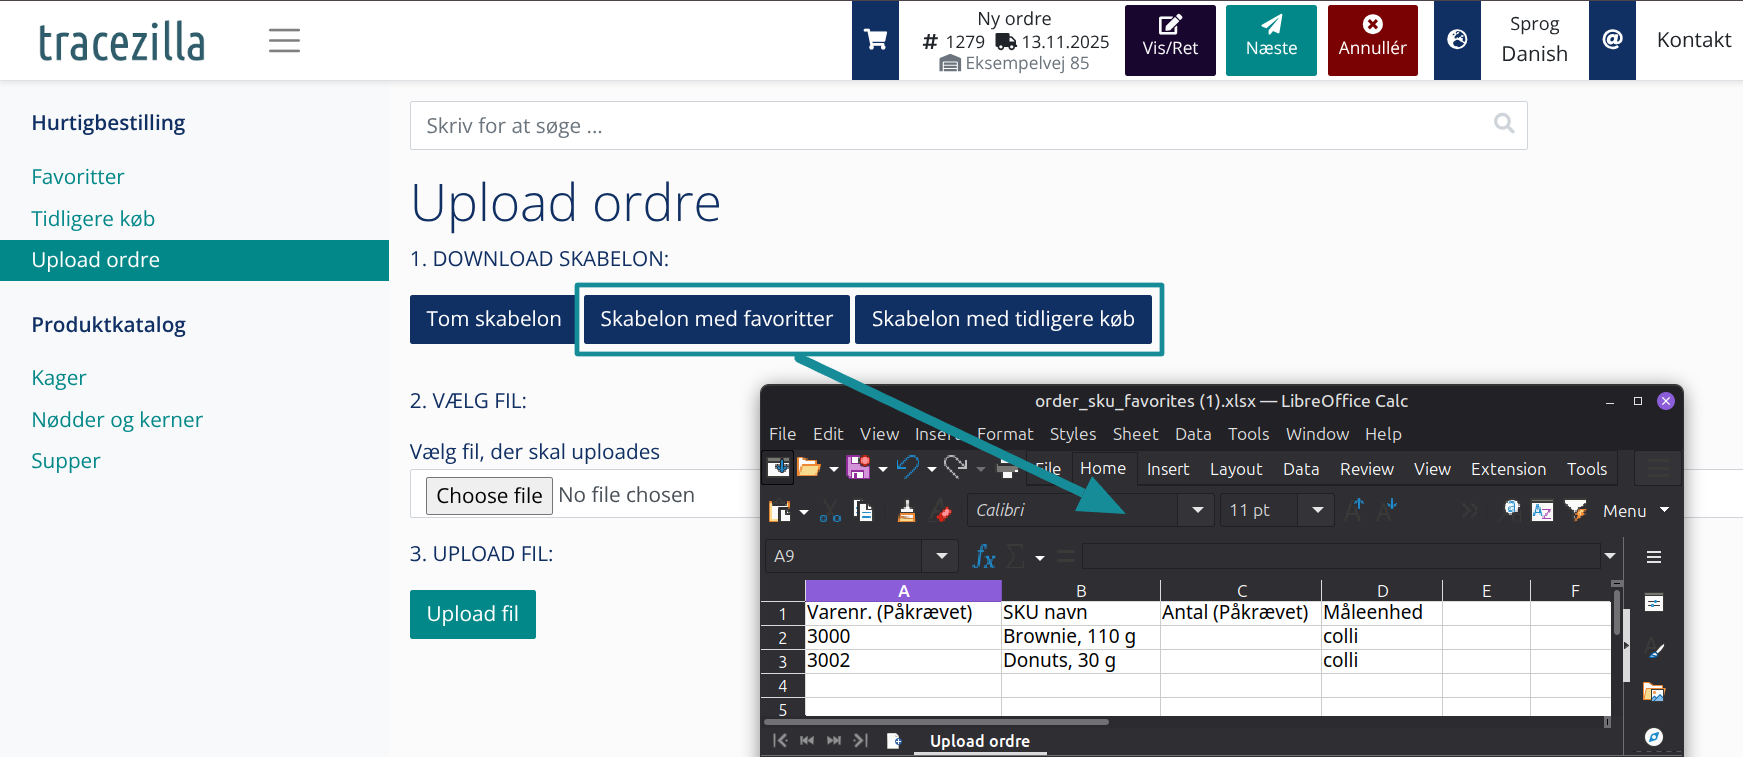Open Nødder og kerner category
The image size is (1743, 757).
click(117, 420)
